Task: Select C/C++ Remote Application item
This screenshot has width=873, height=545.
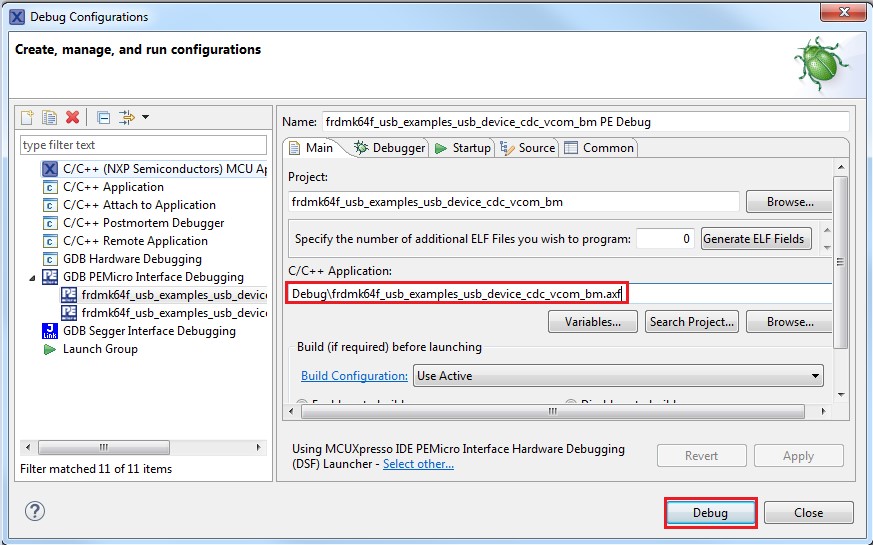Action: click(x=135, y=241)
